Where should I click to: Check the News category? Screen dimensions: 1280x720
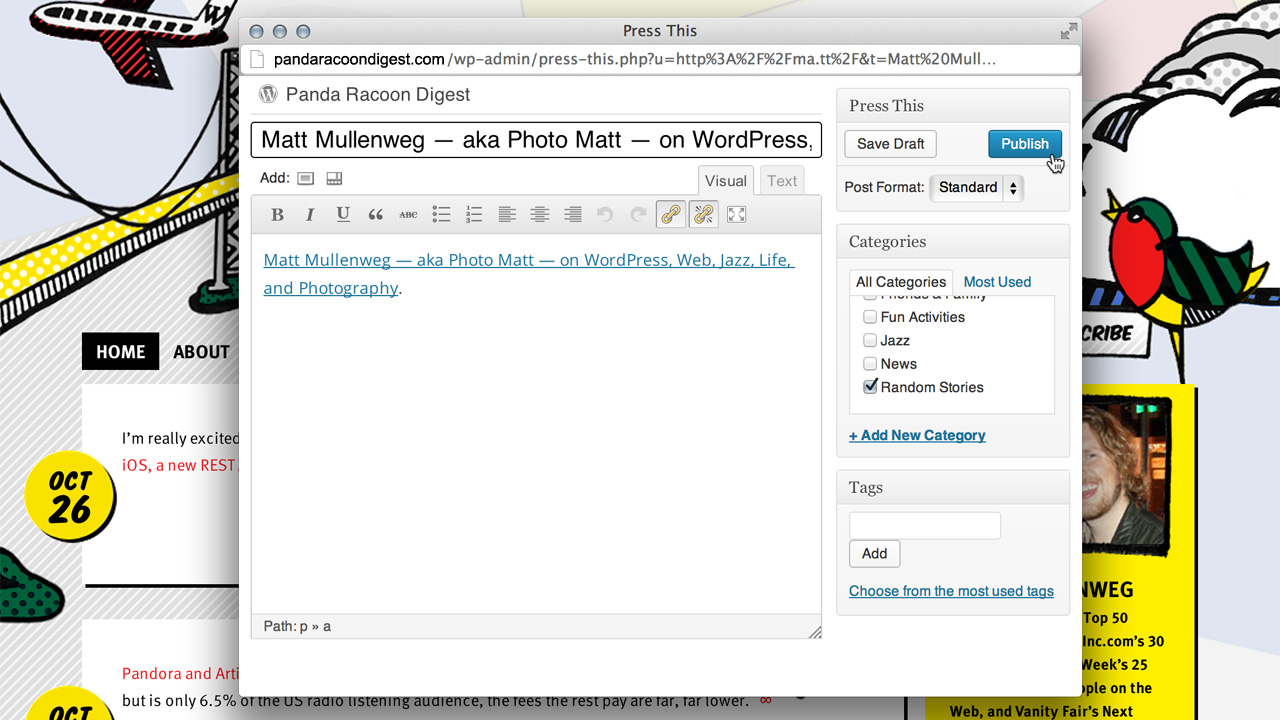(x=870, y=363)
